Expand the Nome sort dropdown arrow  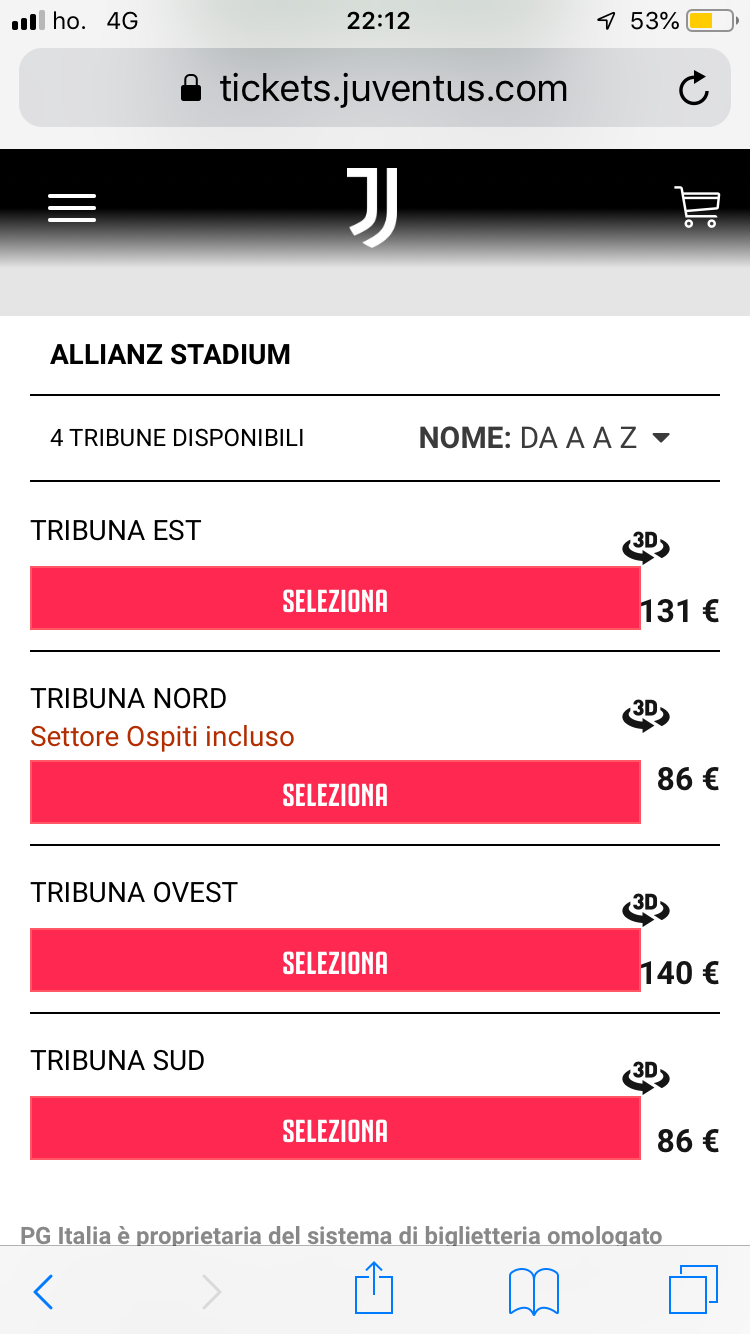[660, 438]
